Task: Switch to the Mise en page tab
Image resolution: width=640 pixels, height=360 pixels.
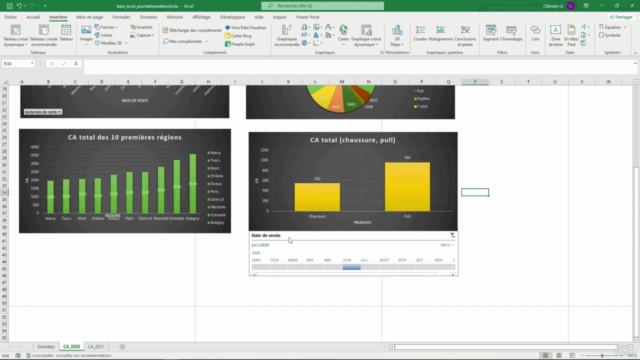Action: [89, 17]
